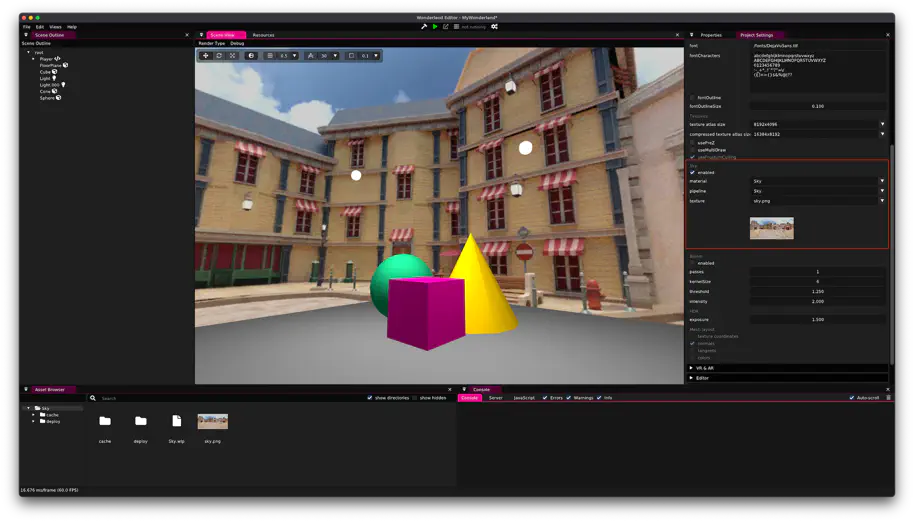
Task: Click the build hammer icon
Action: click(424, 27)
